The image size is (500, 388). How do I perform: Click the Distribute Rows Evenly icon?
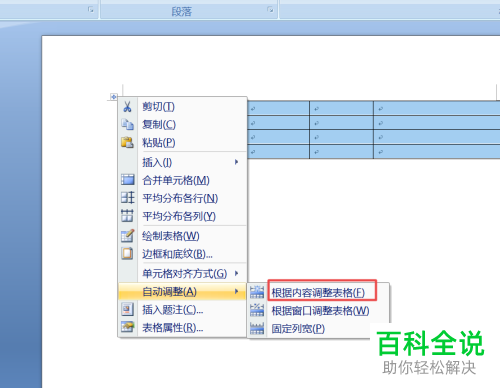pyautogui.click(x=127, y=198)
